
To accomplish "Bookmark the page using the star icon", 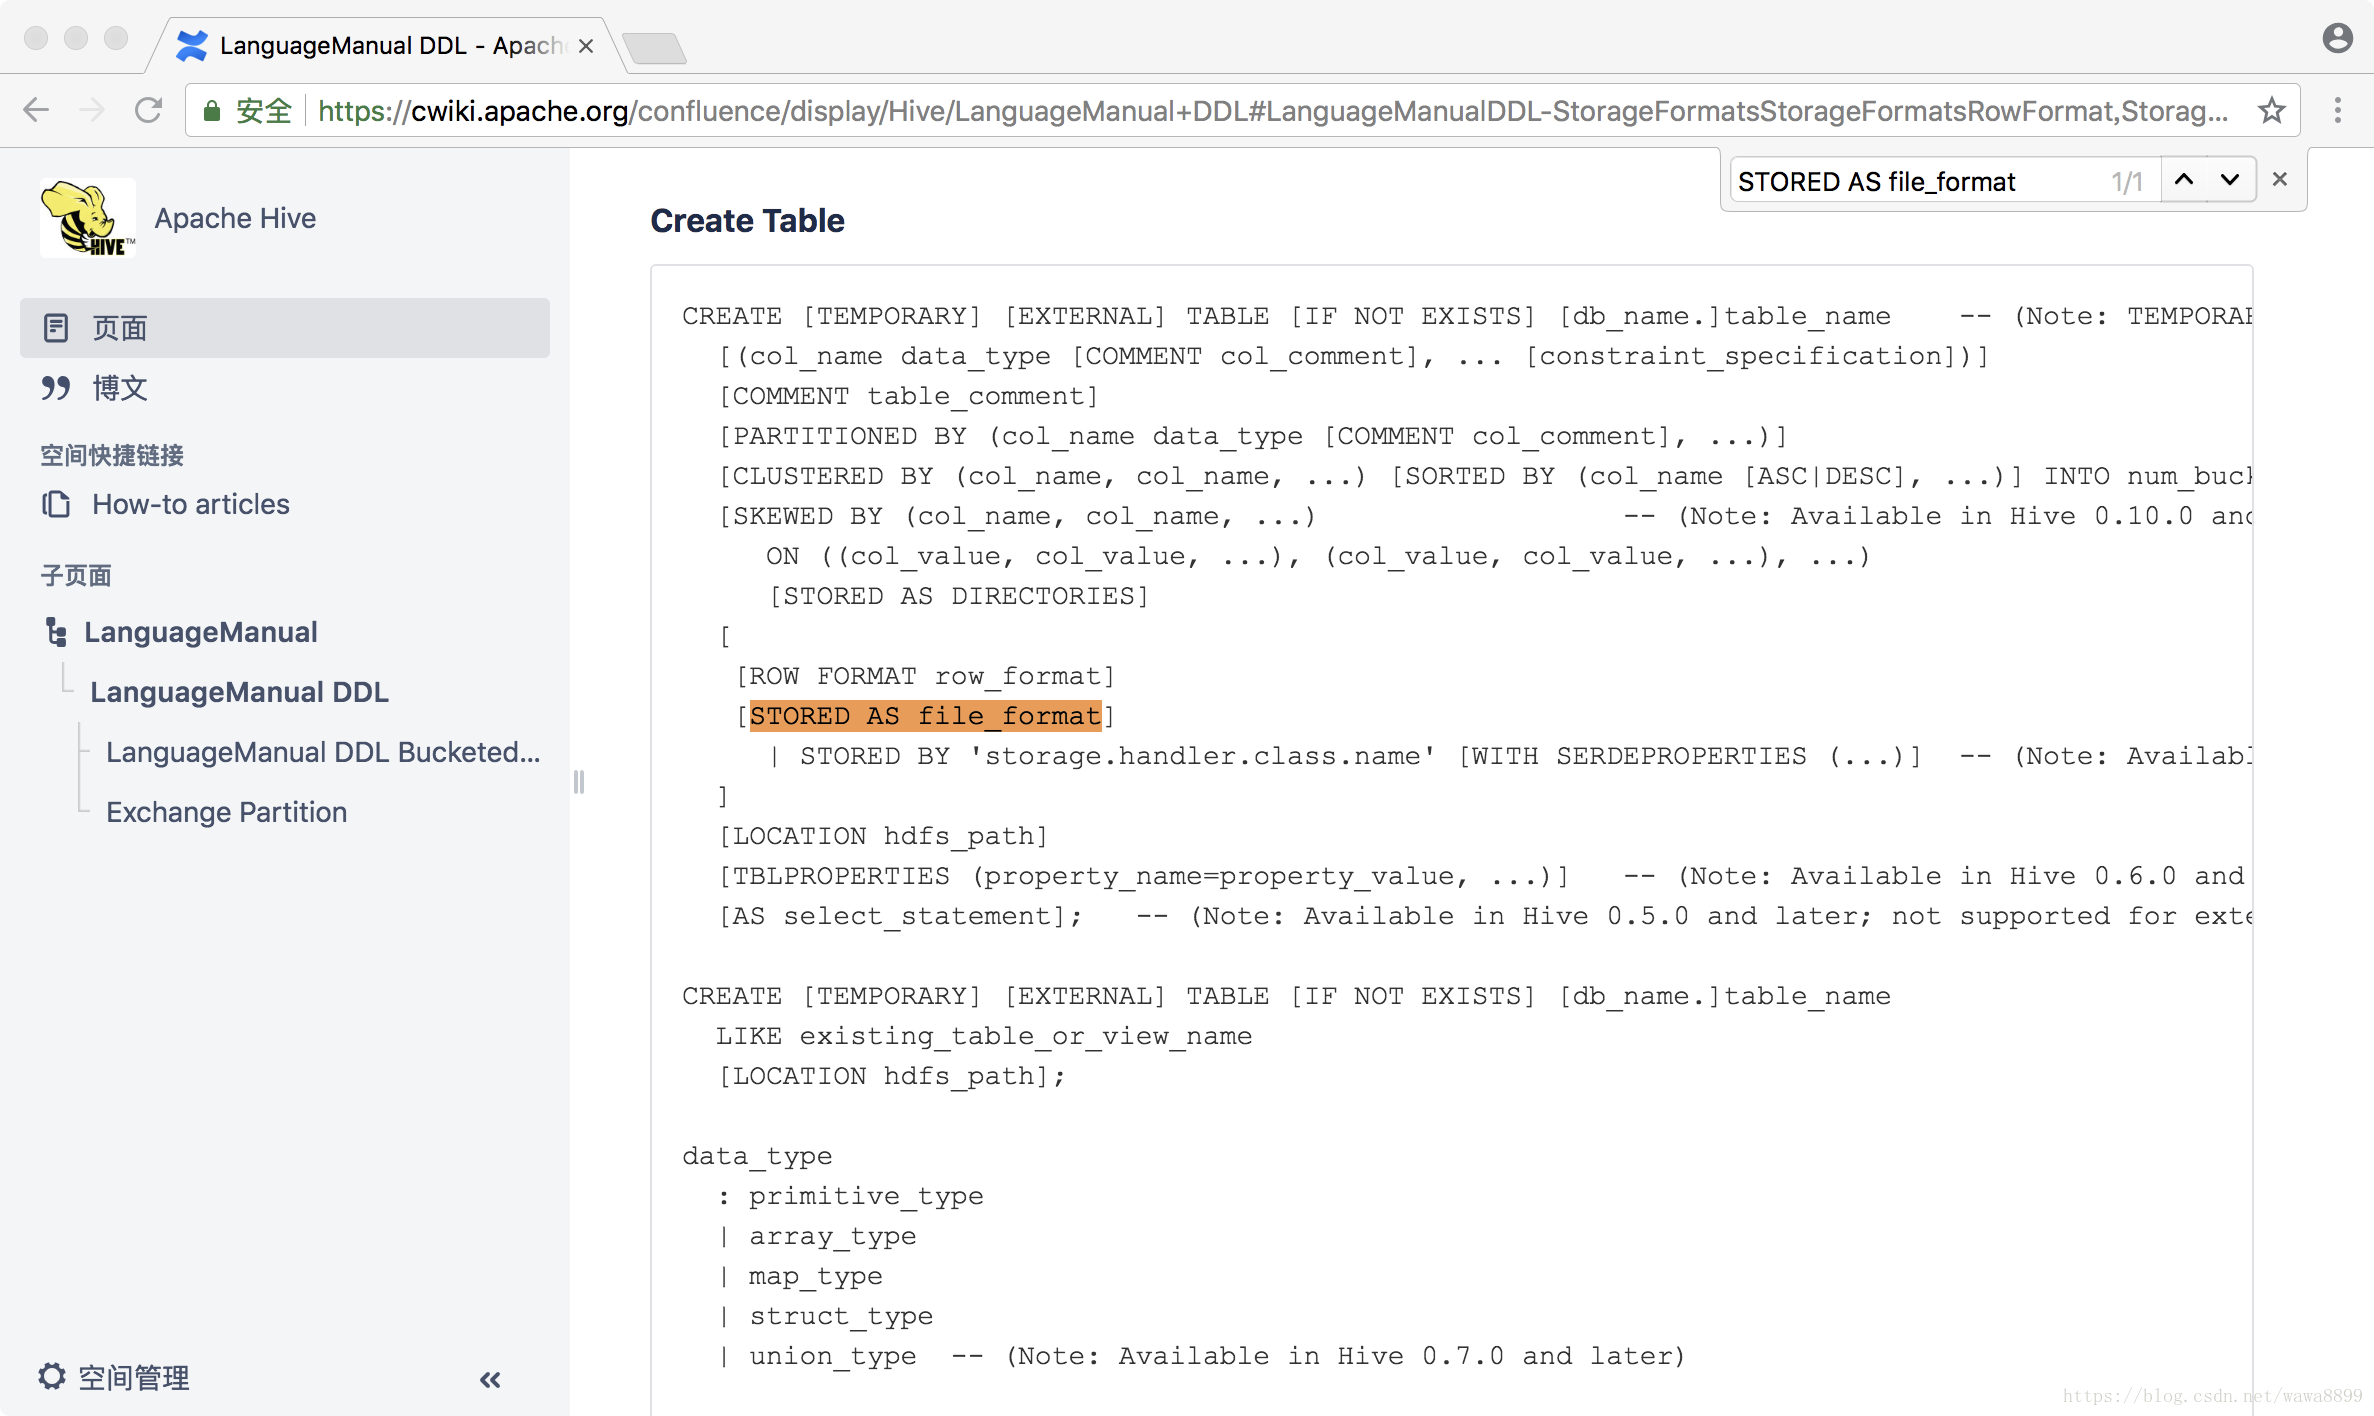I will pyautogui.click(x=2270, y=110).
